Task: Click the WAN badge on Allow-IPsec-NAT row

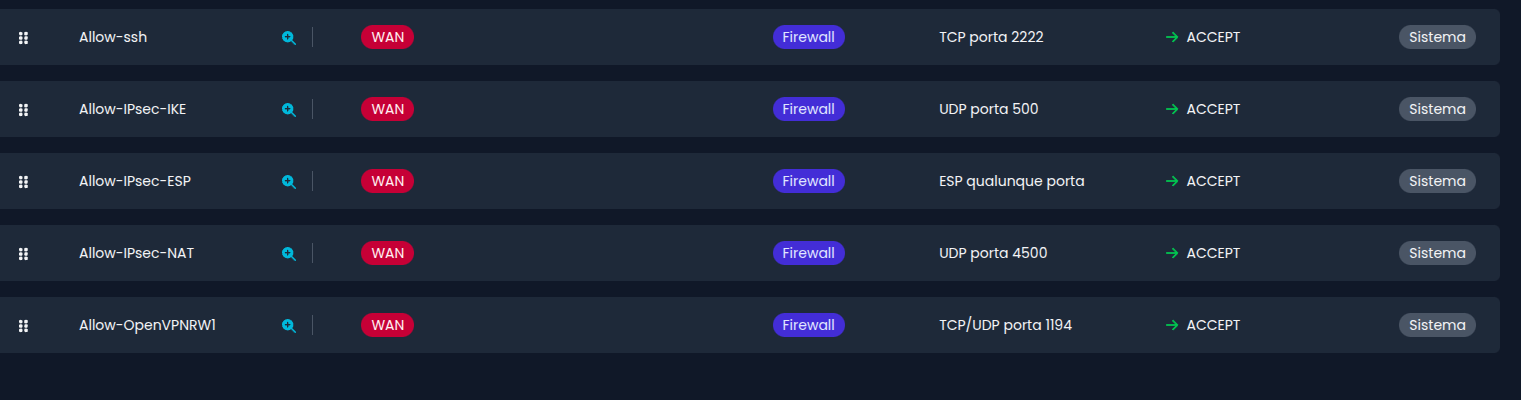Action: tap(387, 253)
